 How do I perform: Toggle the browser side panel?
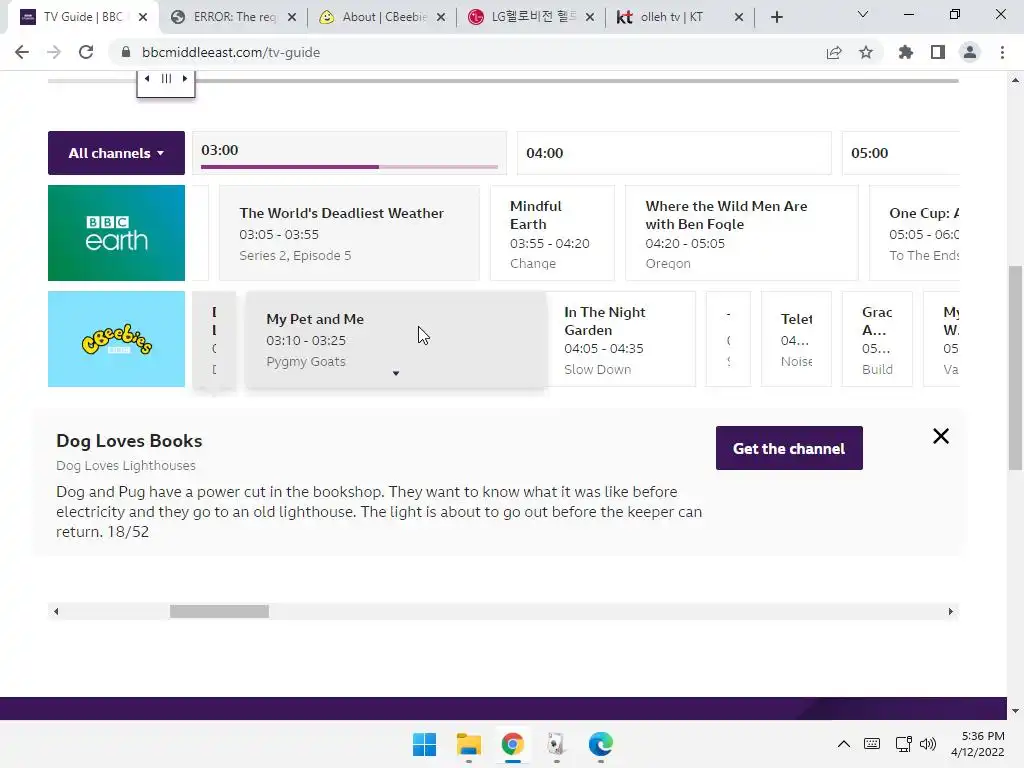938,52
